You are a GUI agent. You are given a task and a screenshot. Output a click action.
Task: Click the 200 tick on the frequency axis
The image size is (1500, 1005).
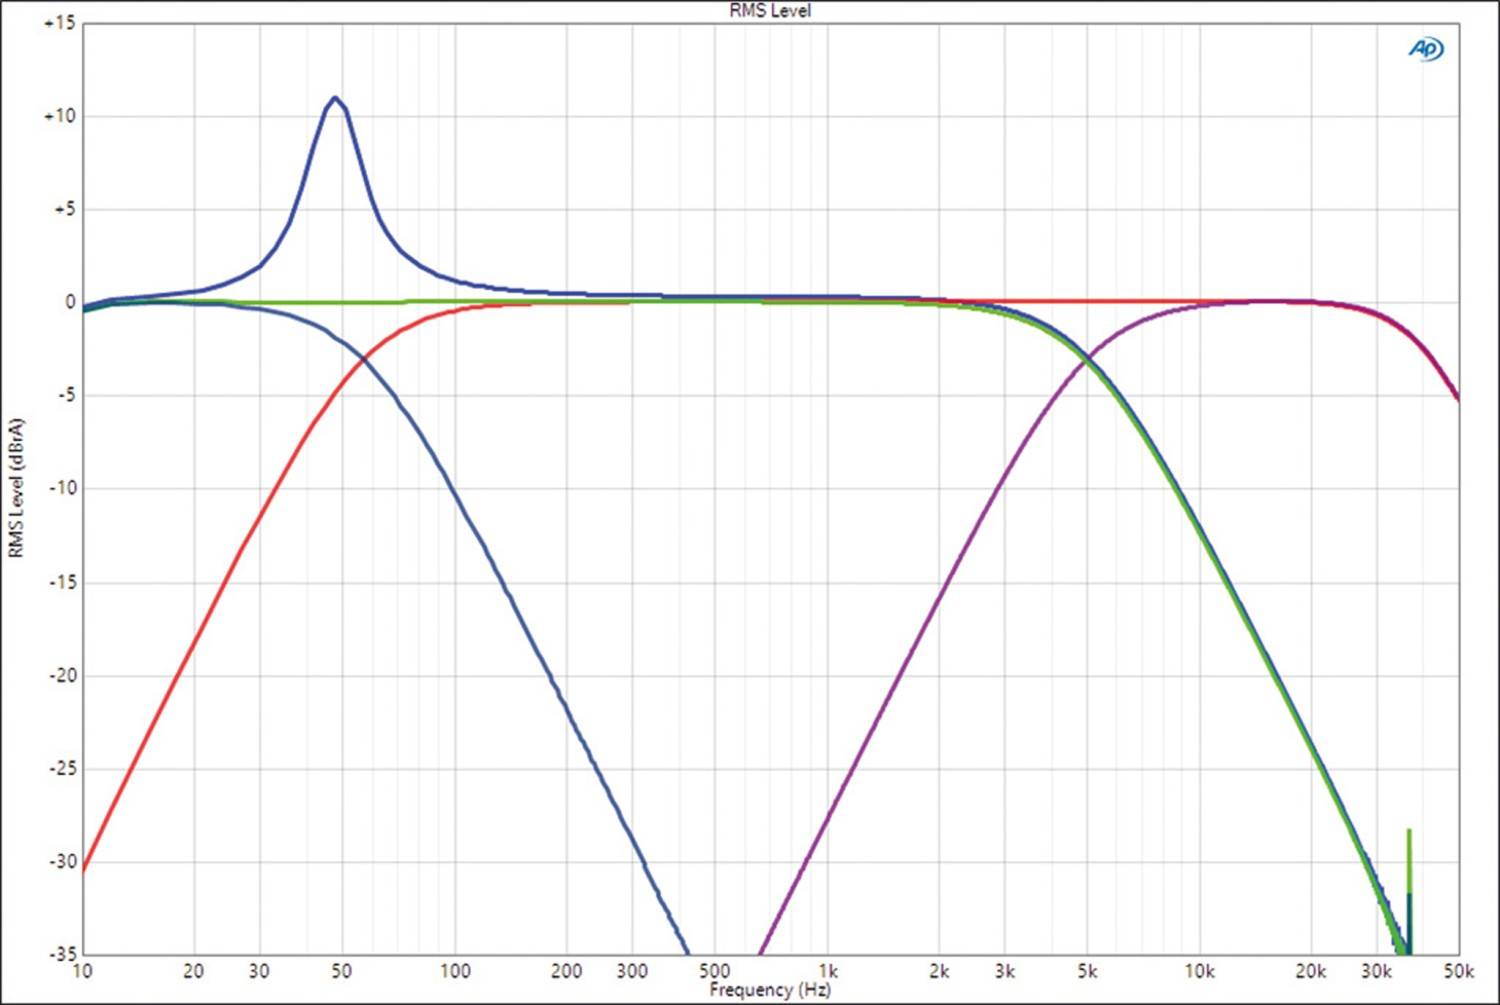566,971
